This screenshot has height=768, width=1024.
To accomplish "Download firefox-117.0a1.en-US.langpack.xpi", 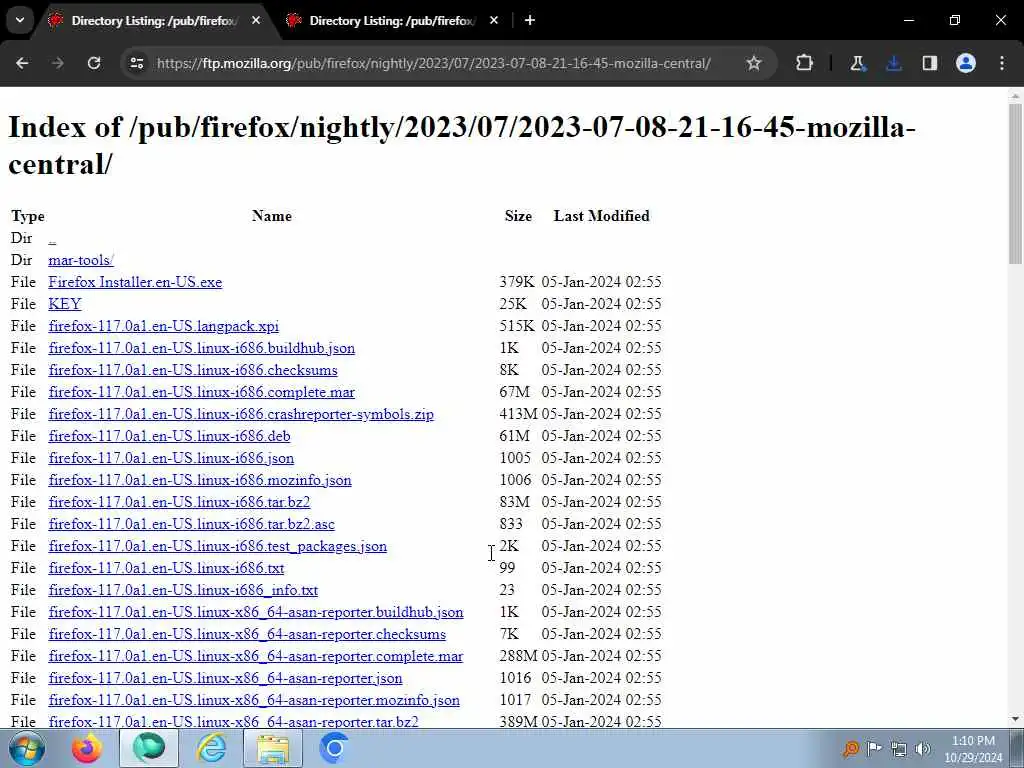I will (163, 326).
